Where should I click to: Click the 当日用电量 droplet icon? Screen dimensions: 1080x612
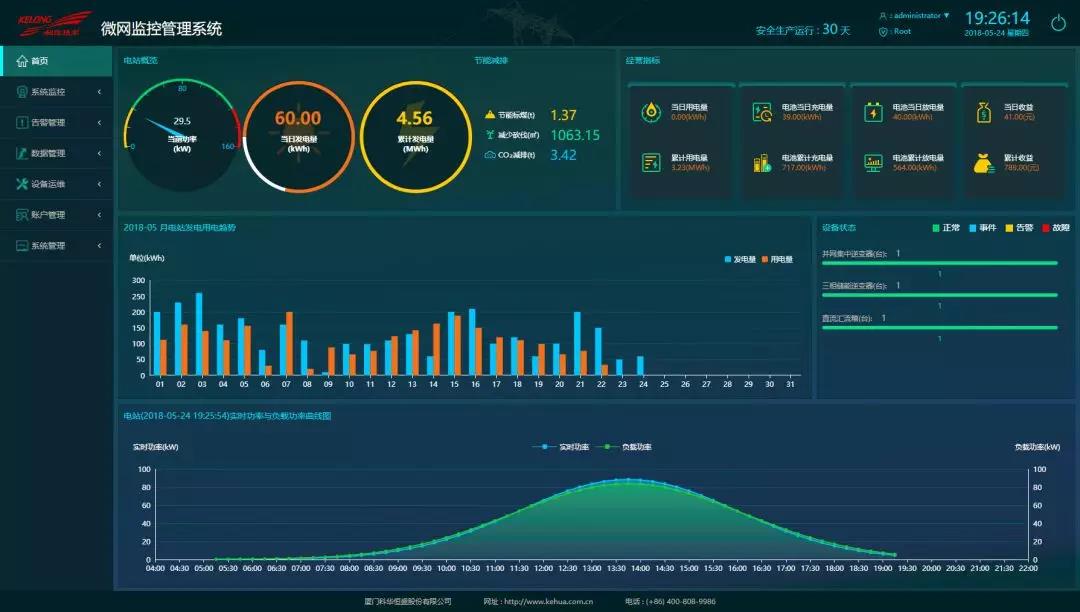tap(651, 112)
